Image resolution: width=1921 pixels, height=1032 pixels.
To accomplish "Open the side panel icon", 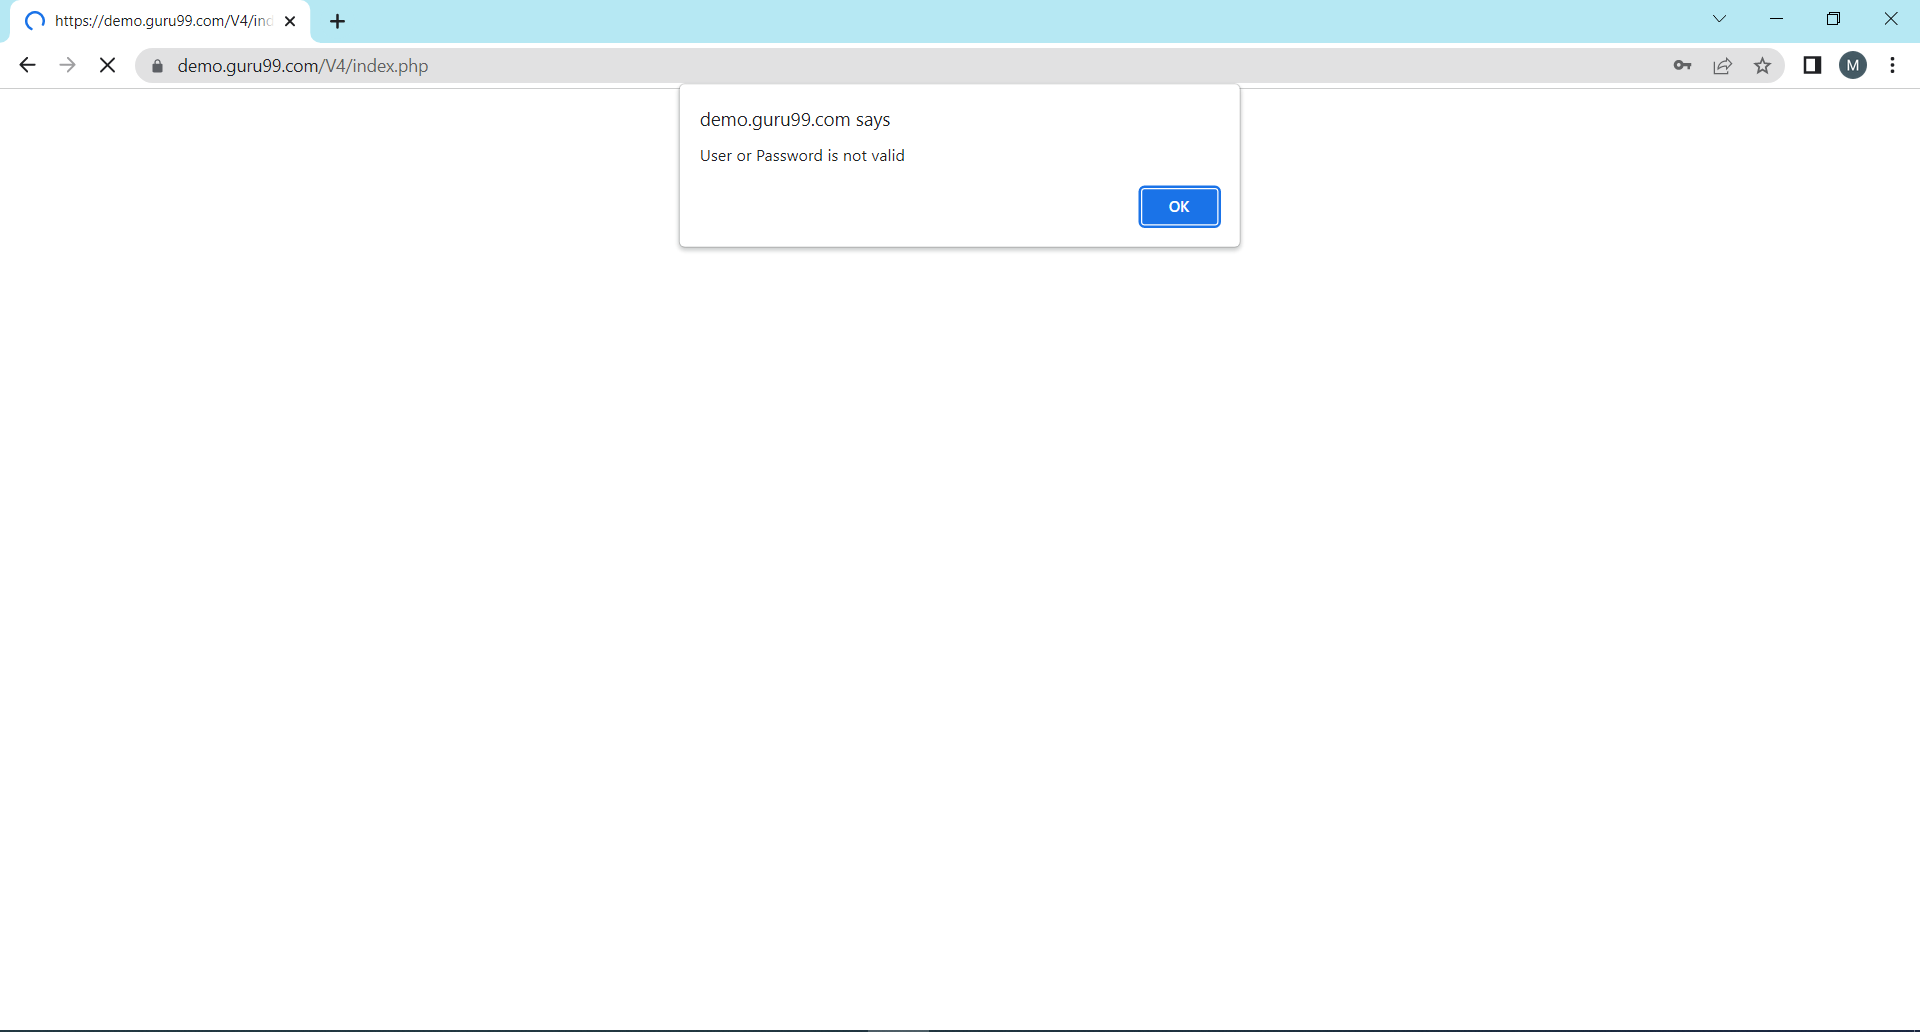I will (1812, 65).
